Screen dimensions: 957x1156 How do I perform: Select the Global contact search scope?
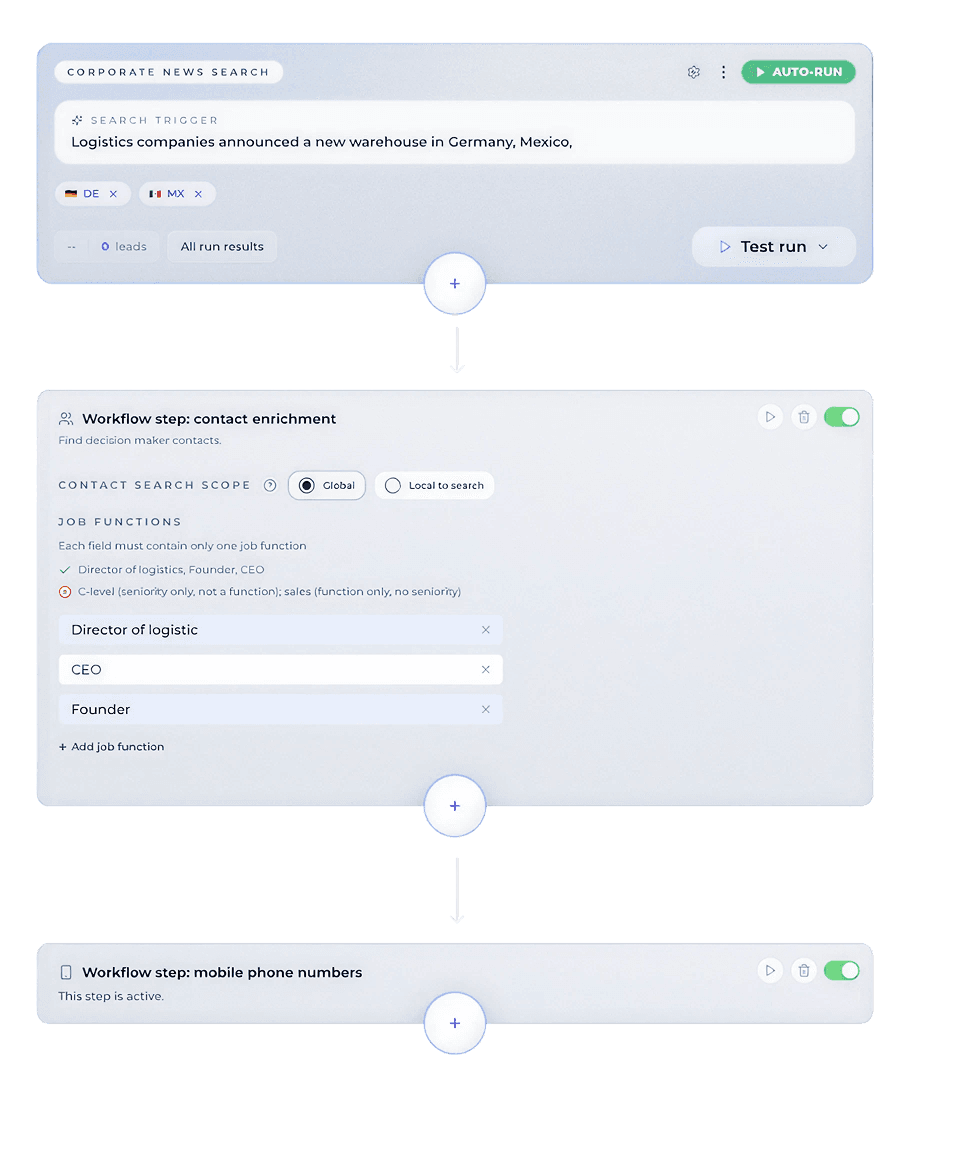[327, 486]
